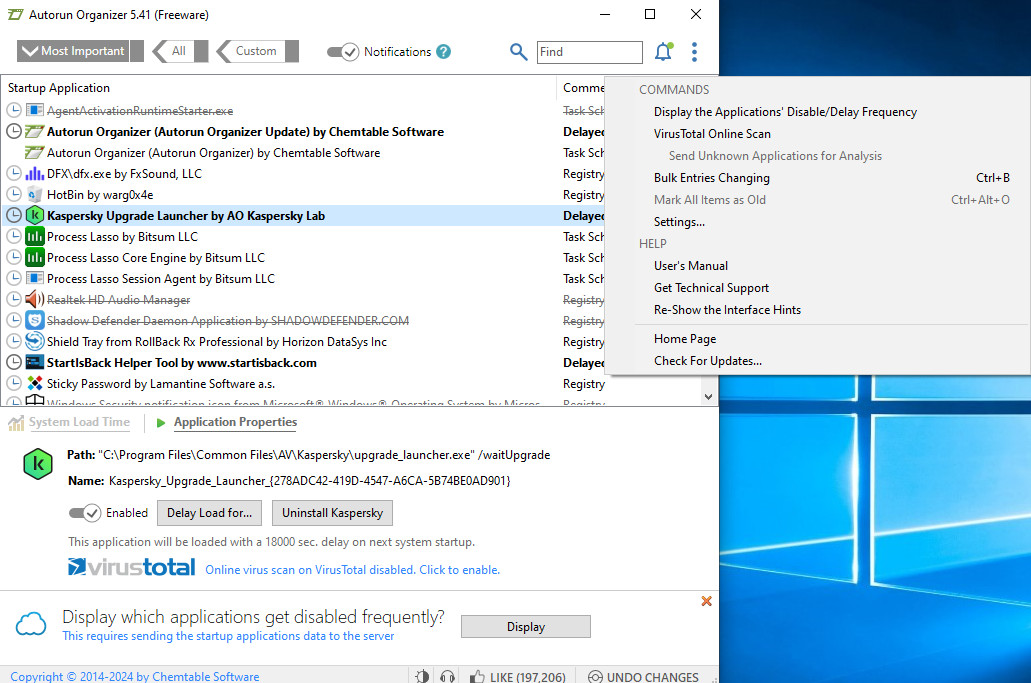This screenshot has height=683, width=1031.
Task: Click the Display button in the banner
Action: point(525,626)
